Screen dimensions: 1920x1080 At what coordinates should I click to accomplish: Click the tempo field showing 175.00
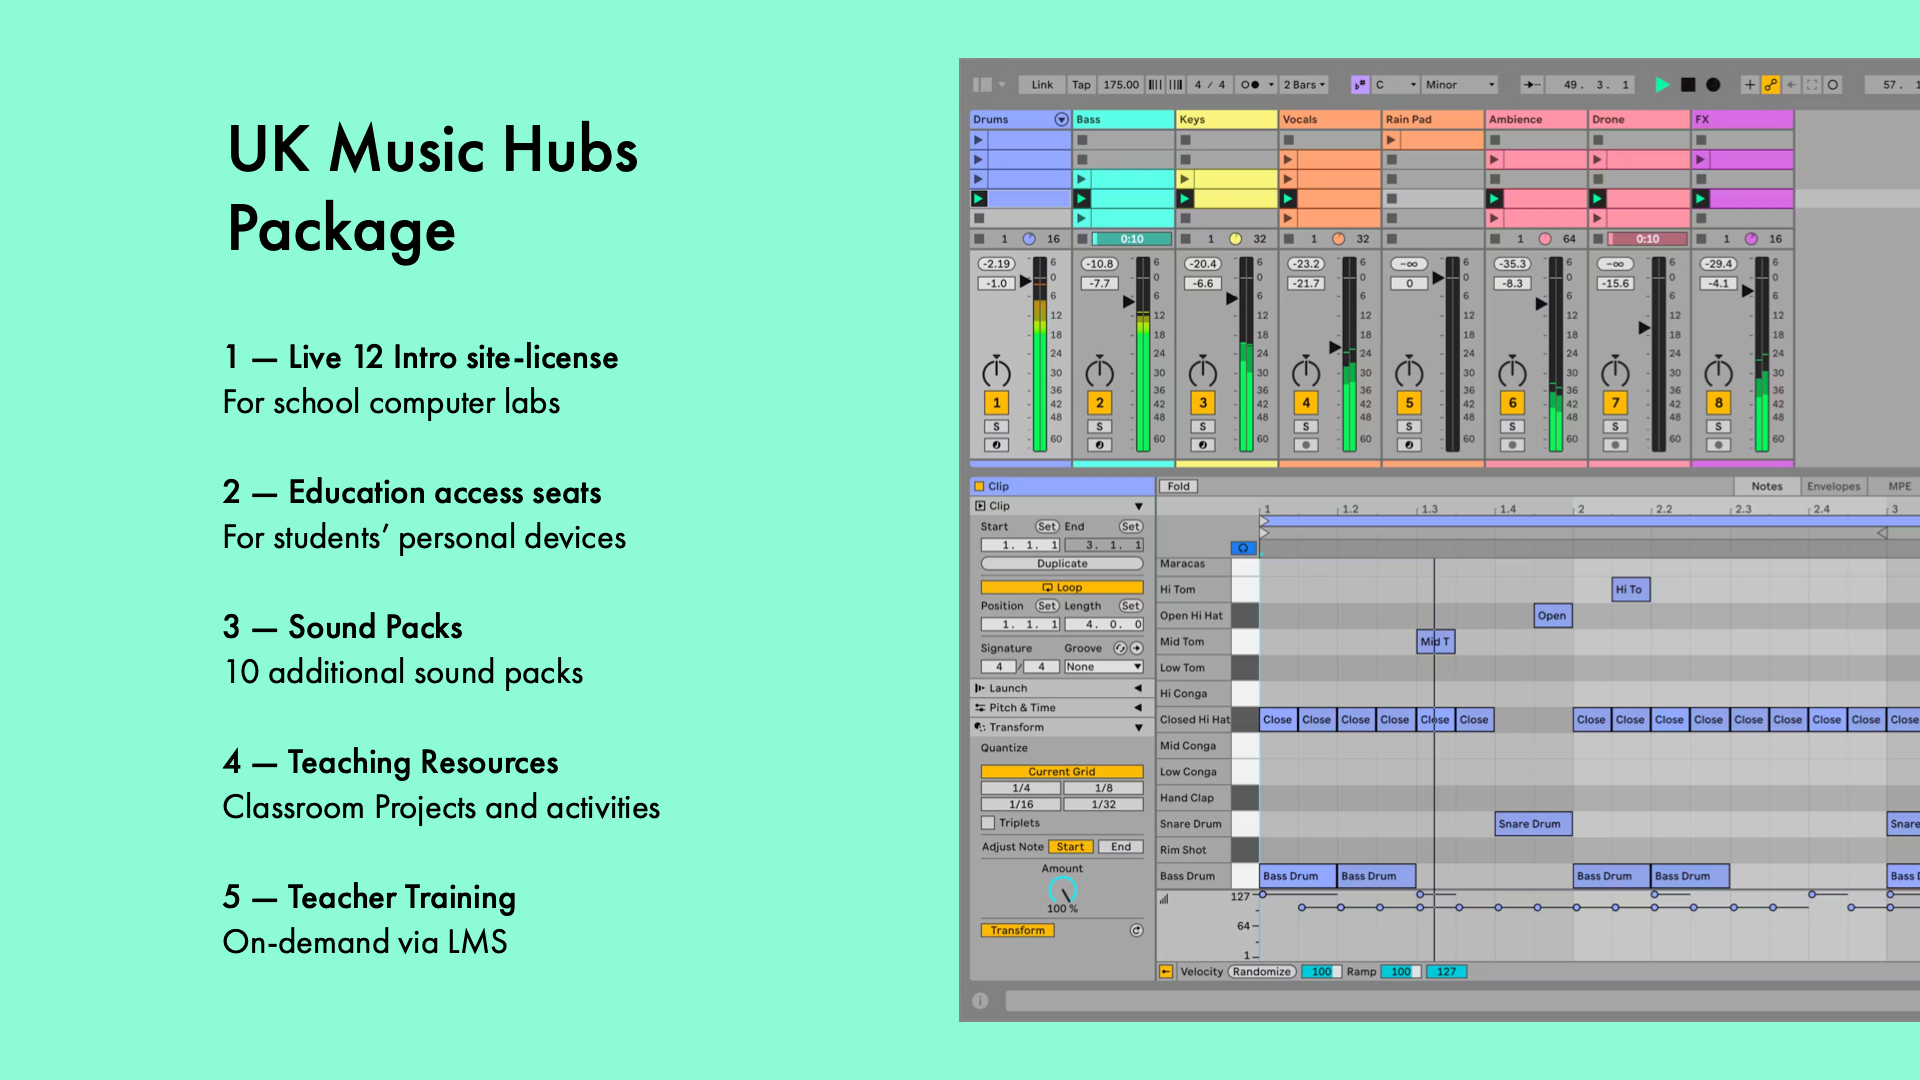tap(1121, 85)
